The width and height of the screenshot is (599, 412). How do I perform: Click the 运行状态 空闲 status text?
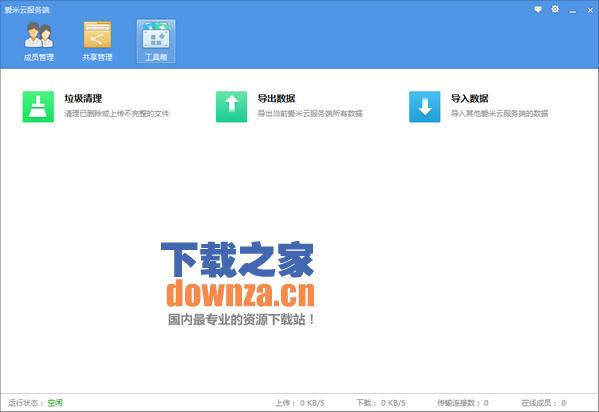(x=36, y=403)
